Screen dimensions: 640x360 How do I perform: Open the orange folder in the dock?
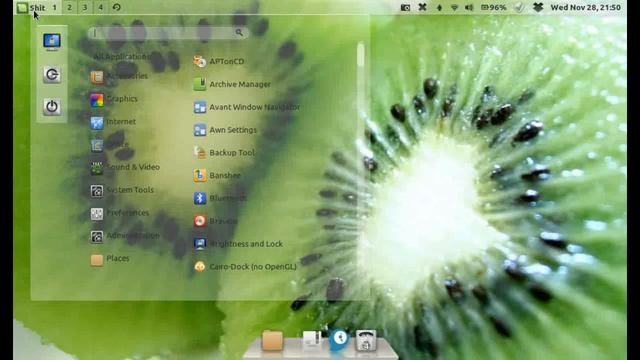(x=272, y=340)
